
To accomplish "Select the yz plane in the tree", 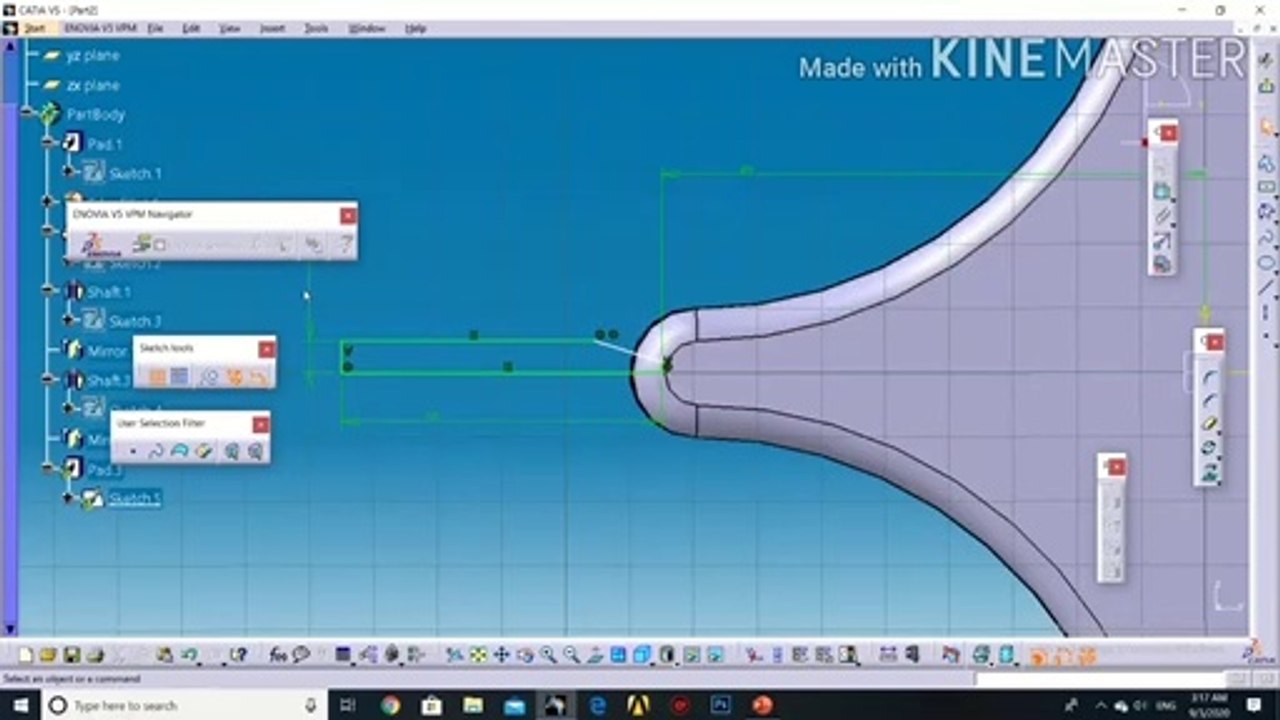I will coord(93,56).
